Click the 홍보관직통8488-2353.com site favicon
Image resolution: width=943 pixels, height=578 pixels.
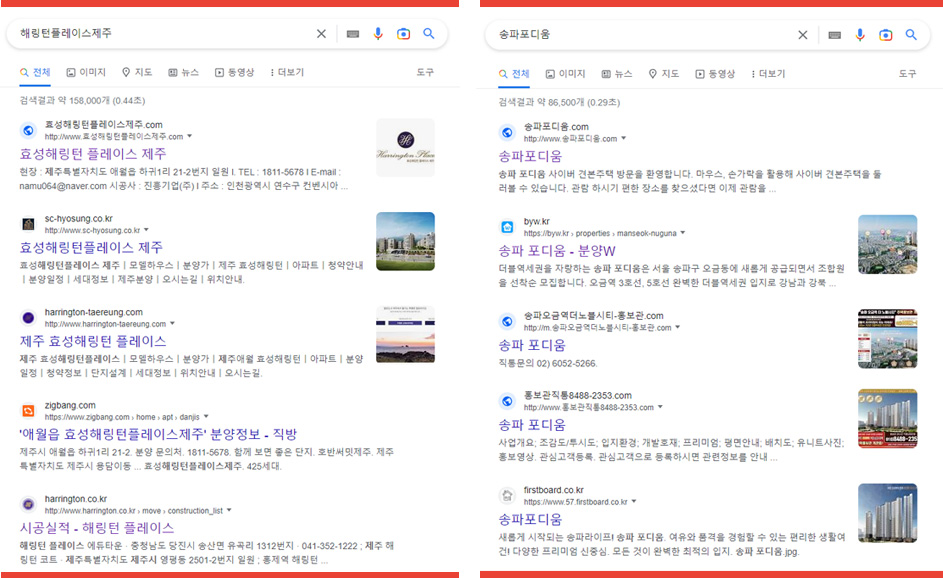coord(507,401)
